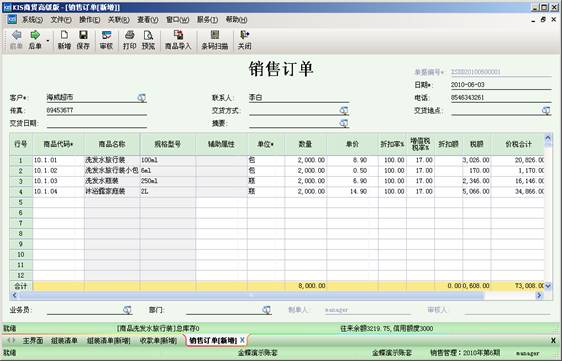Select row header number 12

pos(21,275)
